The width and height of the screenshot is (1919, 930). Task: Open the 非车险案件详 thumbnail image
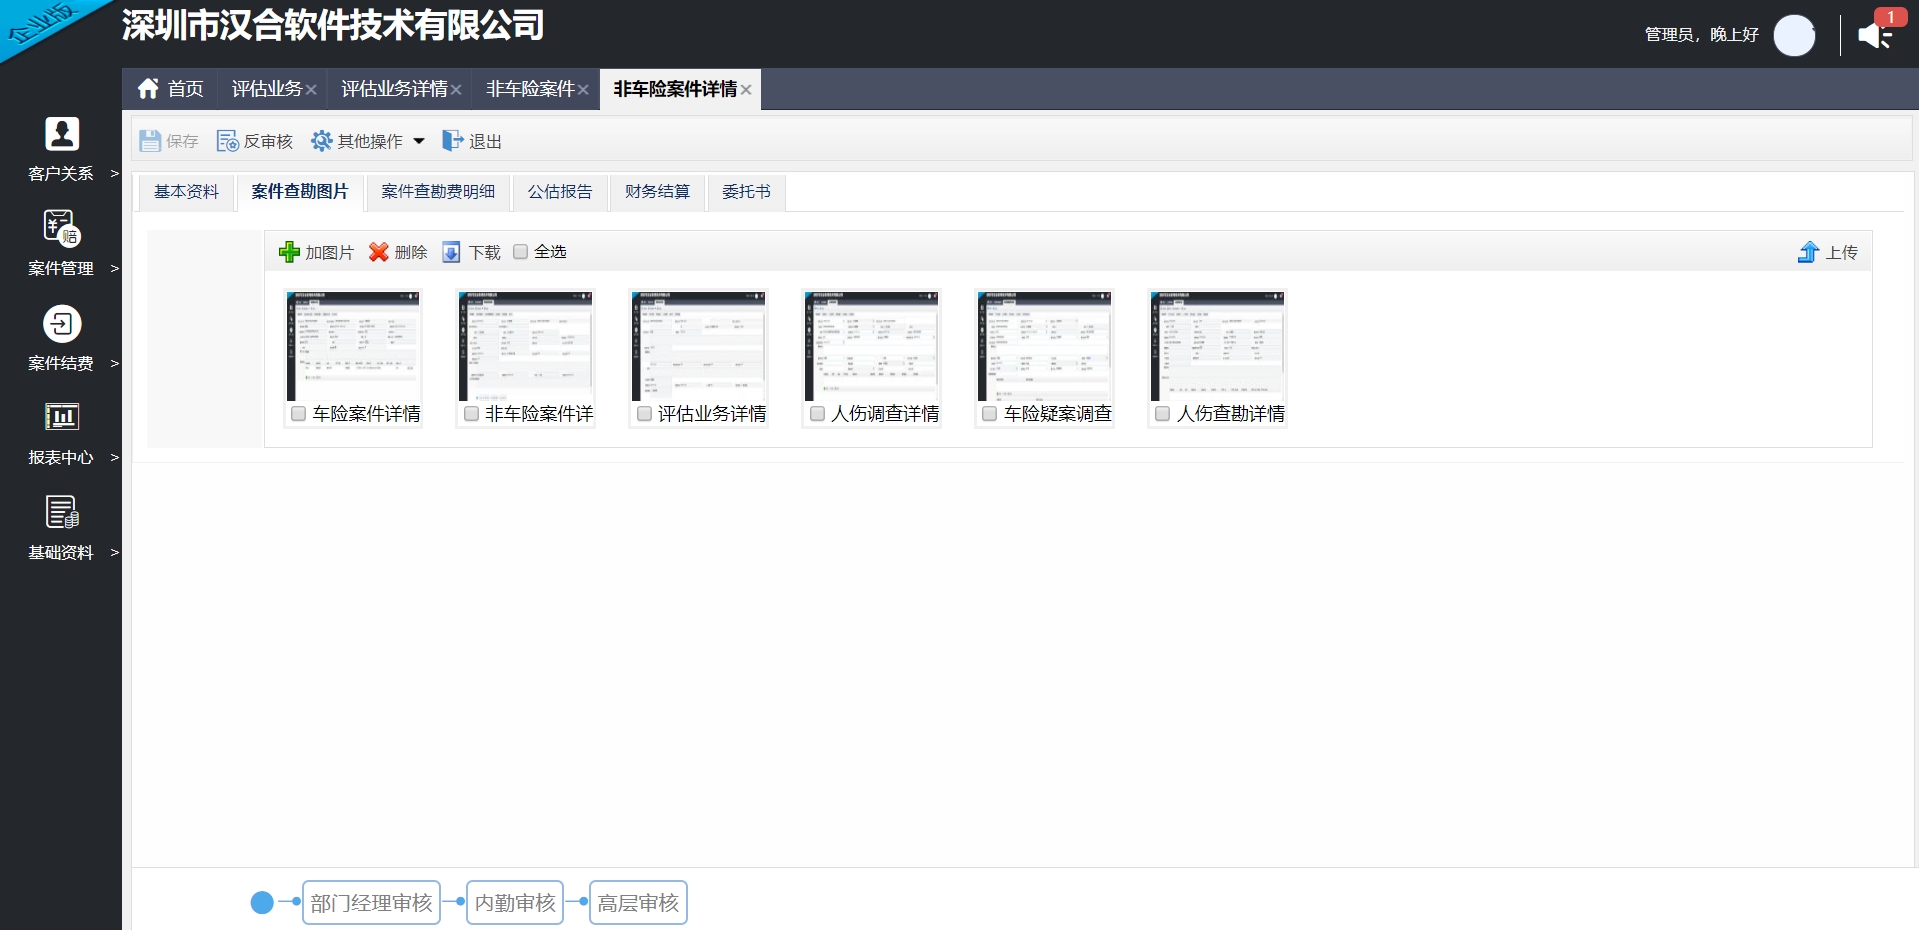tap(526, 346)
